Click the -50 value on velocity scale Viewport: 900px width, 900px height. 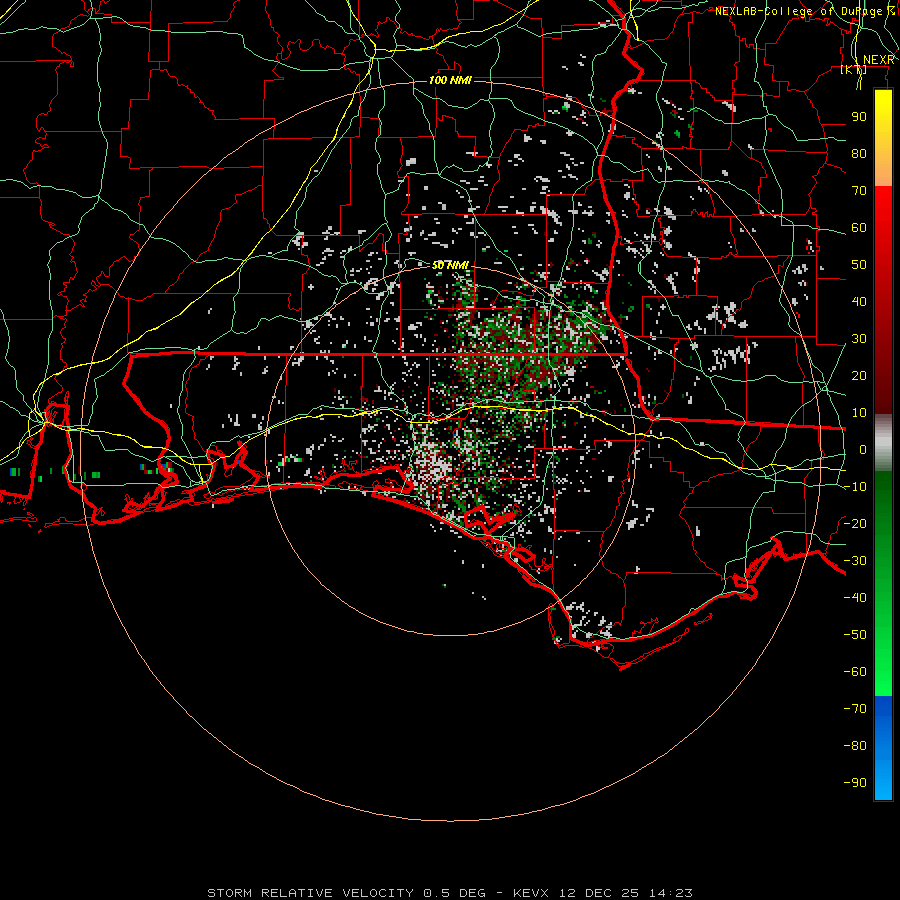[855, 635]
